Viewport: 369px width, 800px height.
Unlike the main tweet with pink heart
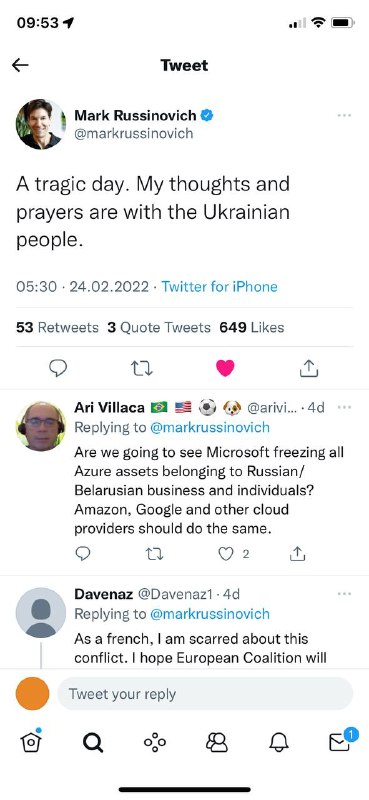point(225,368)
